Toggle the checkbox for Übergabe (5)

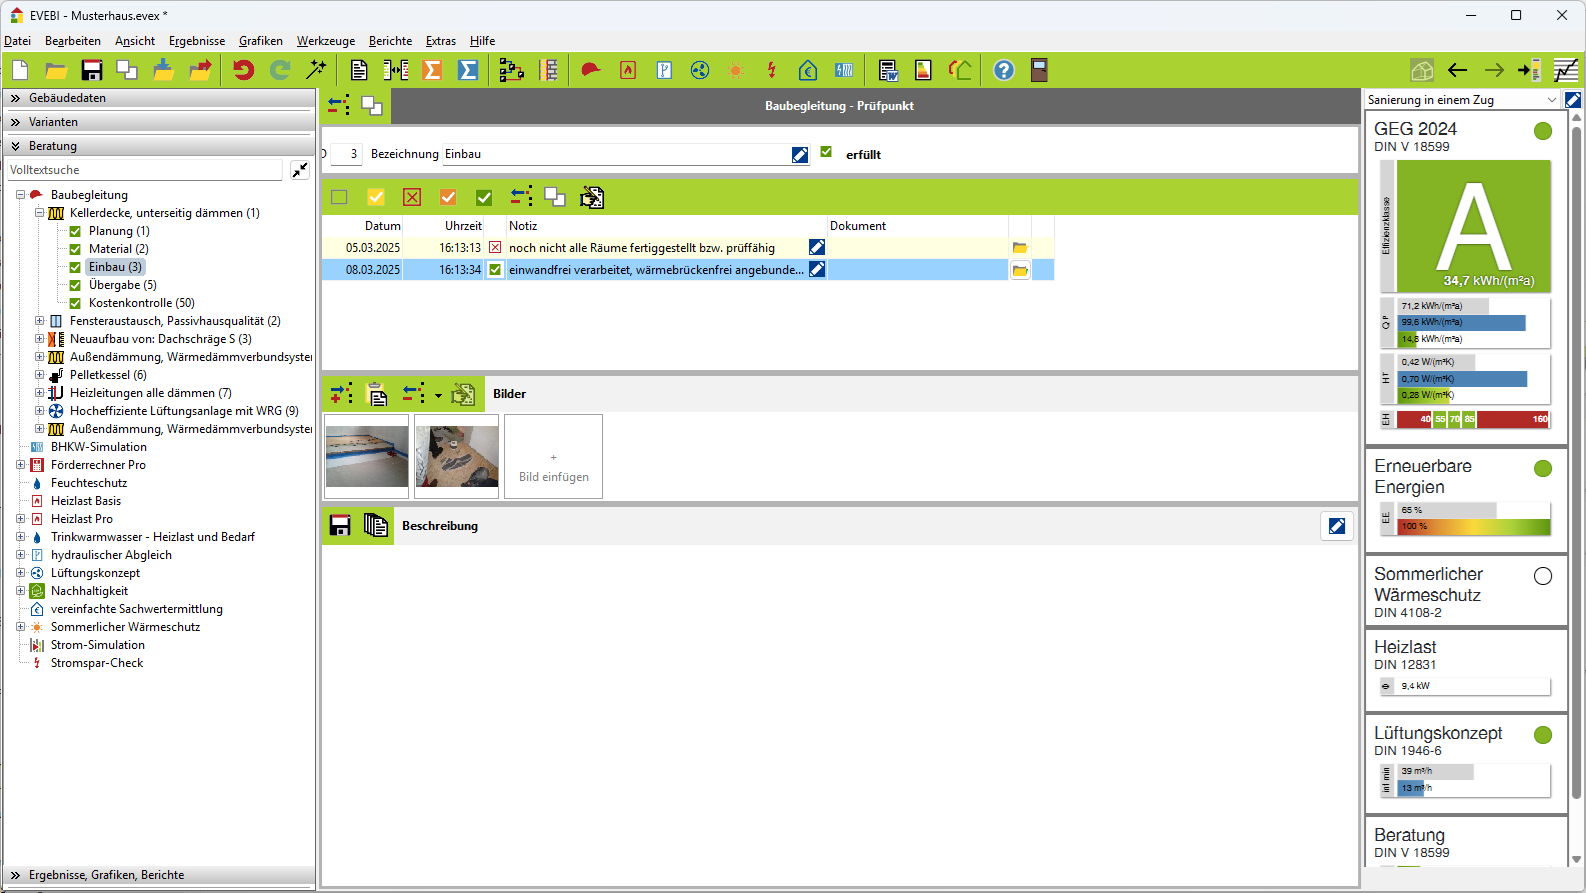[75, 286]
